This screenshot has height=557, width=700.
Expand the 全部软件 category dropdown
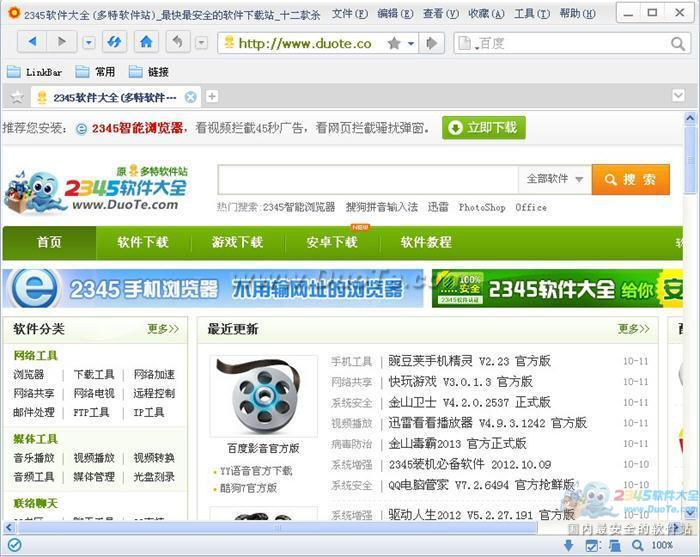coord(555,179)
